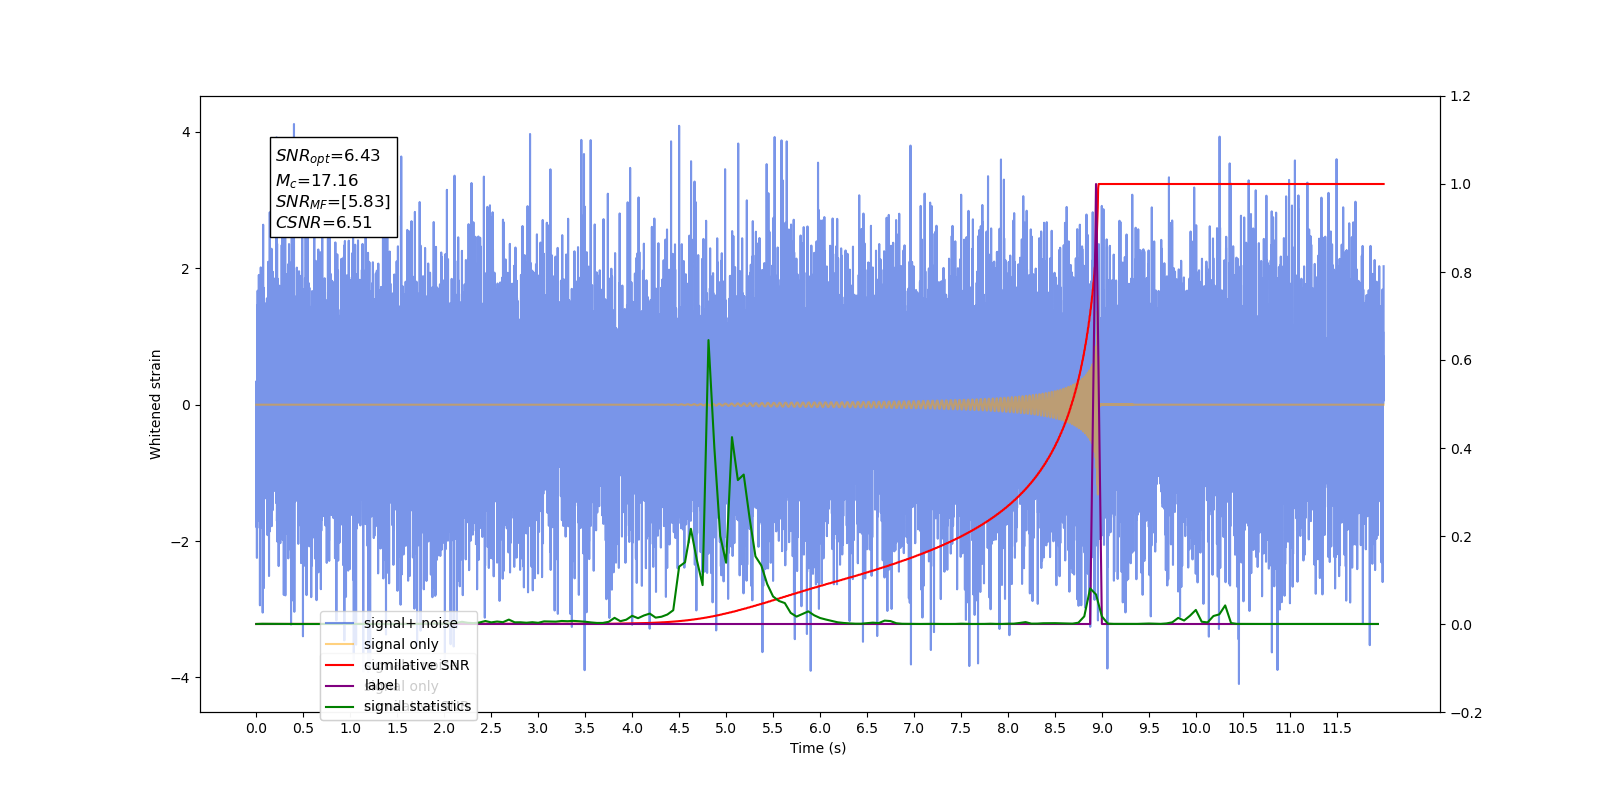The width and height of the screenshot is (1600, 800).
Task: Select the SNRopt=6.43 annotation line
Action: 328,156
